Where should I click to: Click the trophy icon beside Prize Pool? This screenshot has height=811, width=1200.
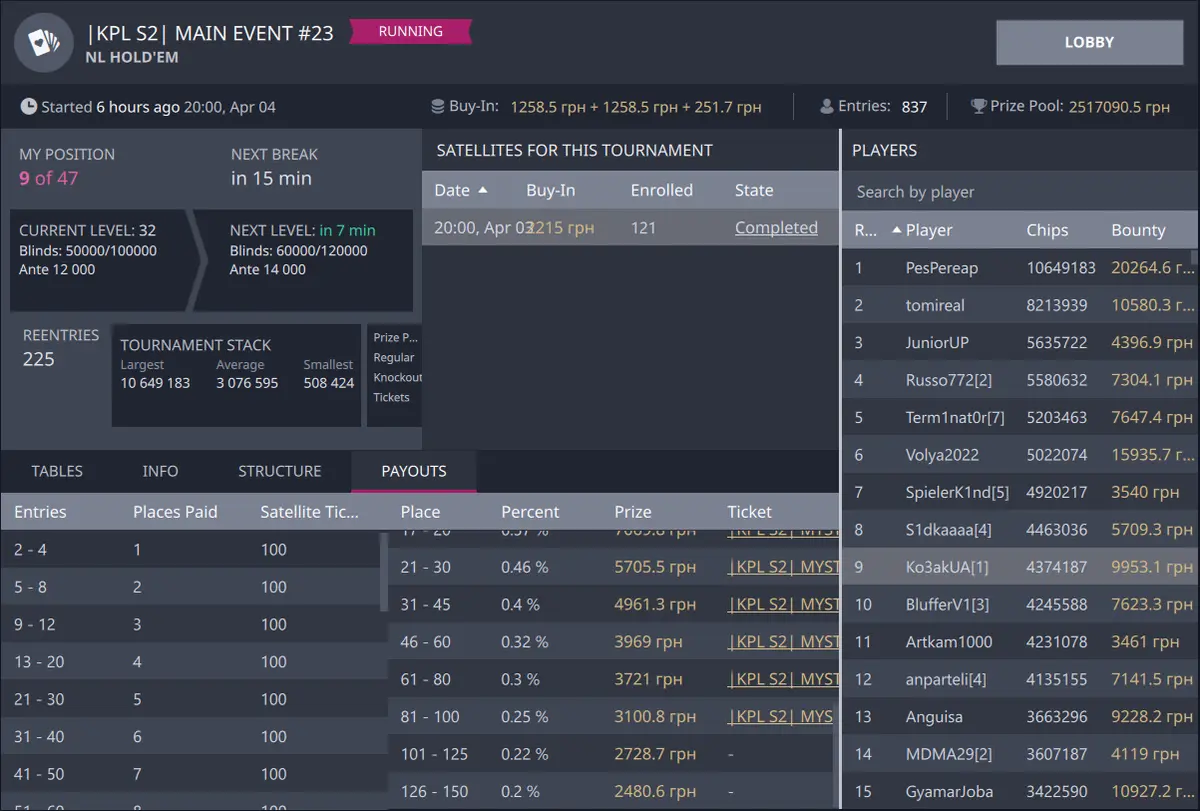(978, 107)
